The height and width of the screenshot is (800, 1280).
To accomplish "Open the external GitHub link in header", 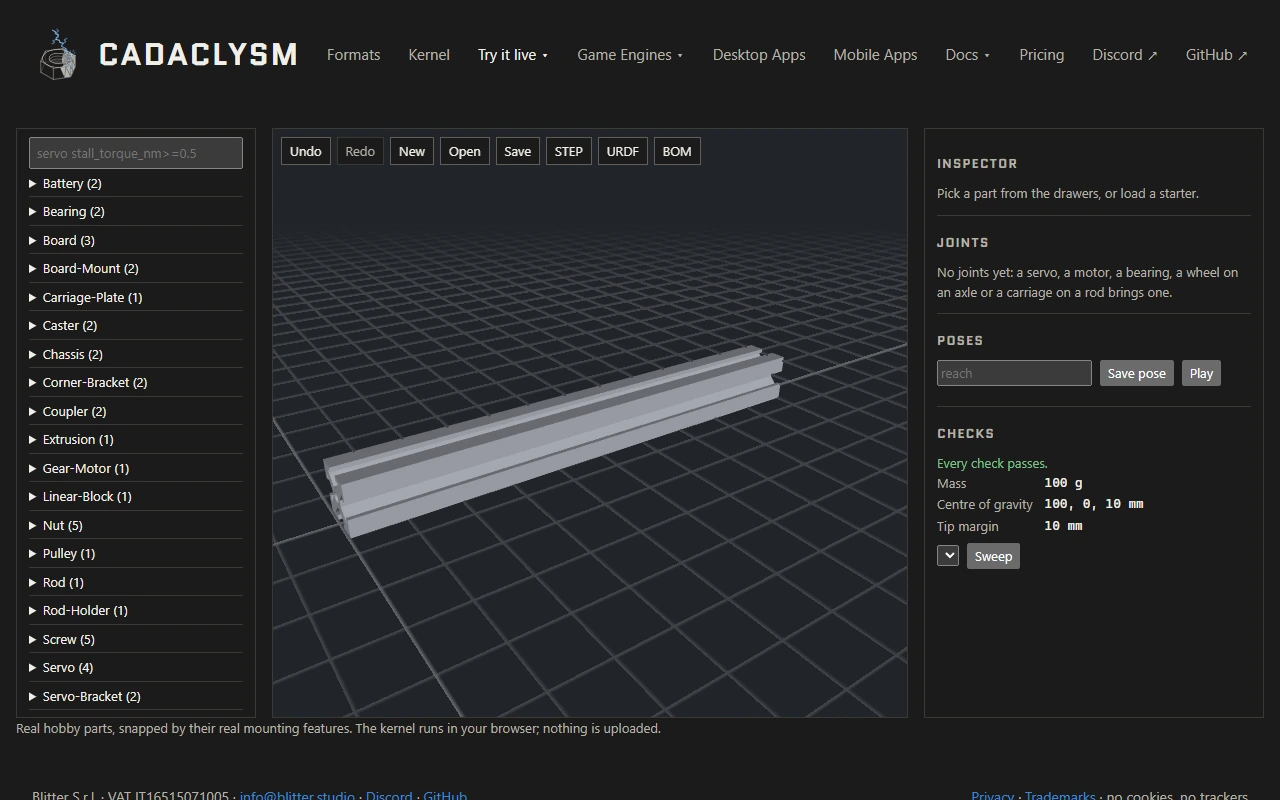I will pos(1217,55).
